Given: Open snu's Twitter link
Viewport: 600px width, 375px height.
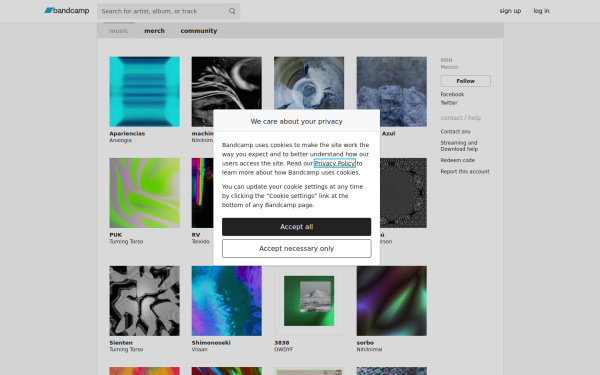Looking at the screenshot, I should 449,103.
